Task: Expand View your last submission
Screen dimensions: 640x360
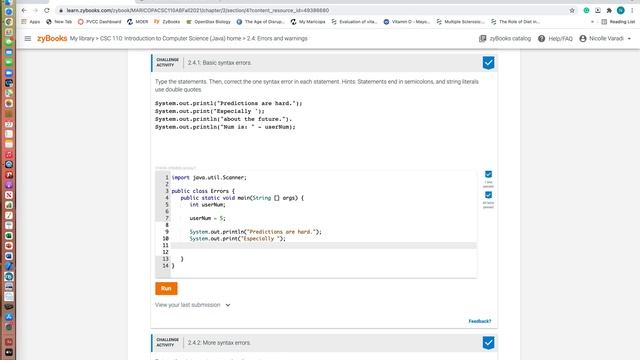Action: (193, 305)
